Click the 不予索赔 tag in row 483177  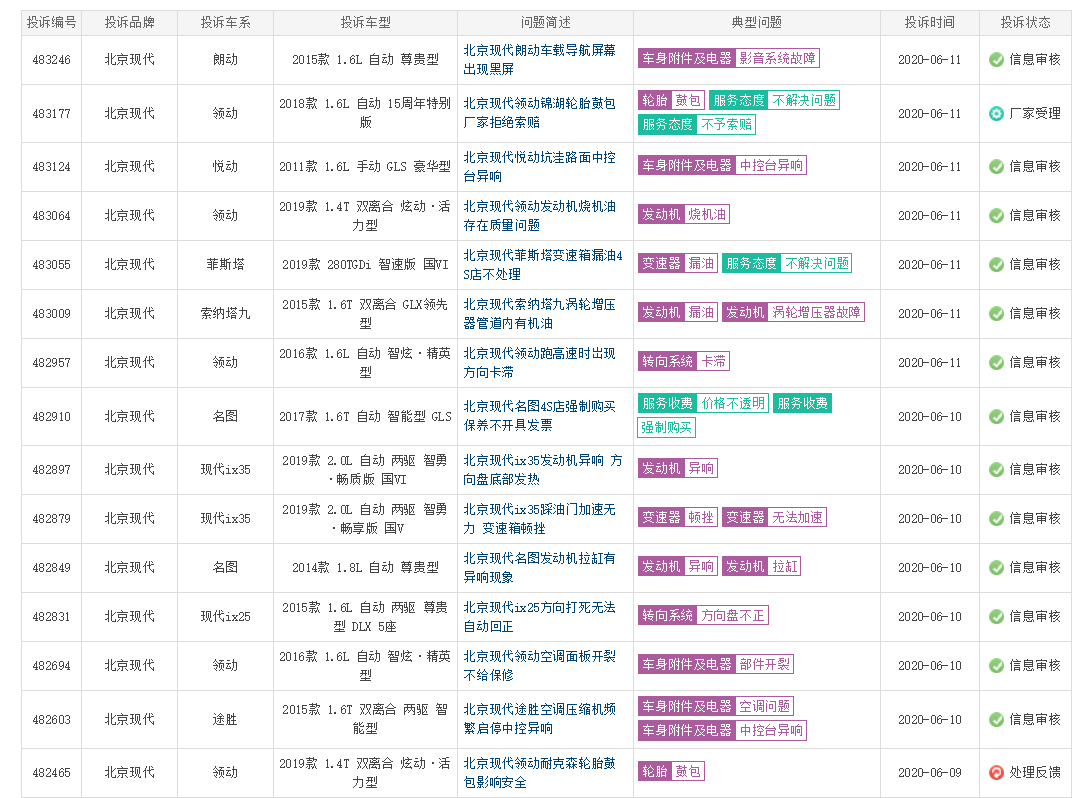(x=726, y=125)
